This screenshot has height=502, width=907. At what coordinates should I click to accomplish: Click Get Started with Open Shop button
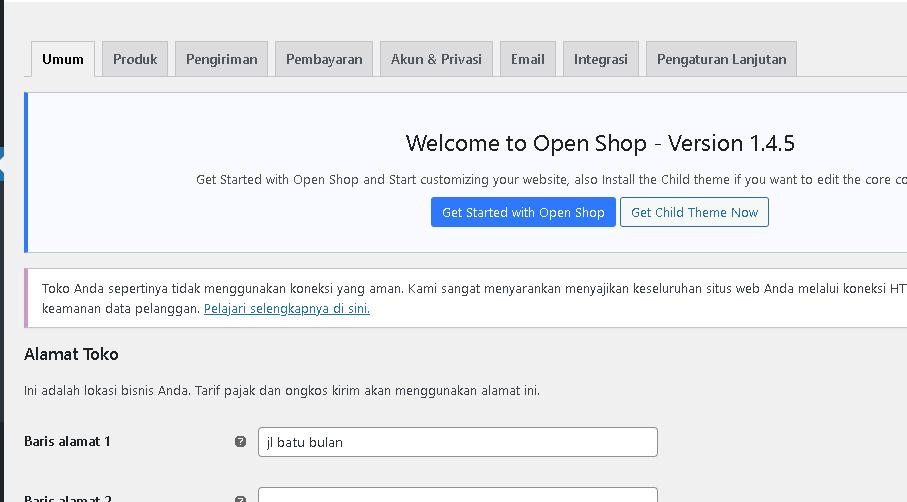click(x=523, y=212)
